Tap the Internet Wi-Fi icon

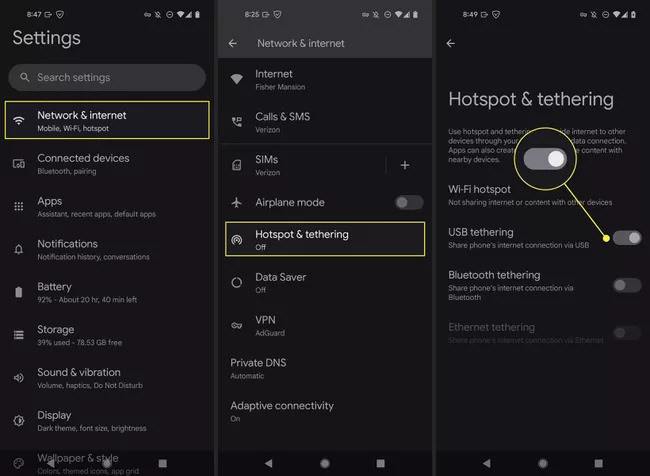pyautogui.click(x=237, y=79)
